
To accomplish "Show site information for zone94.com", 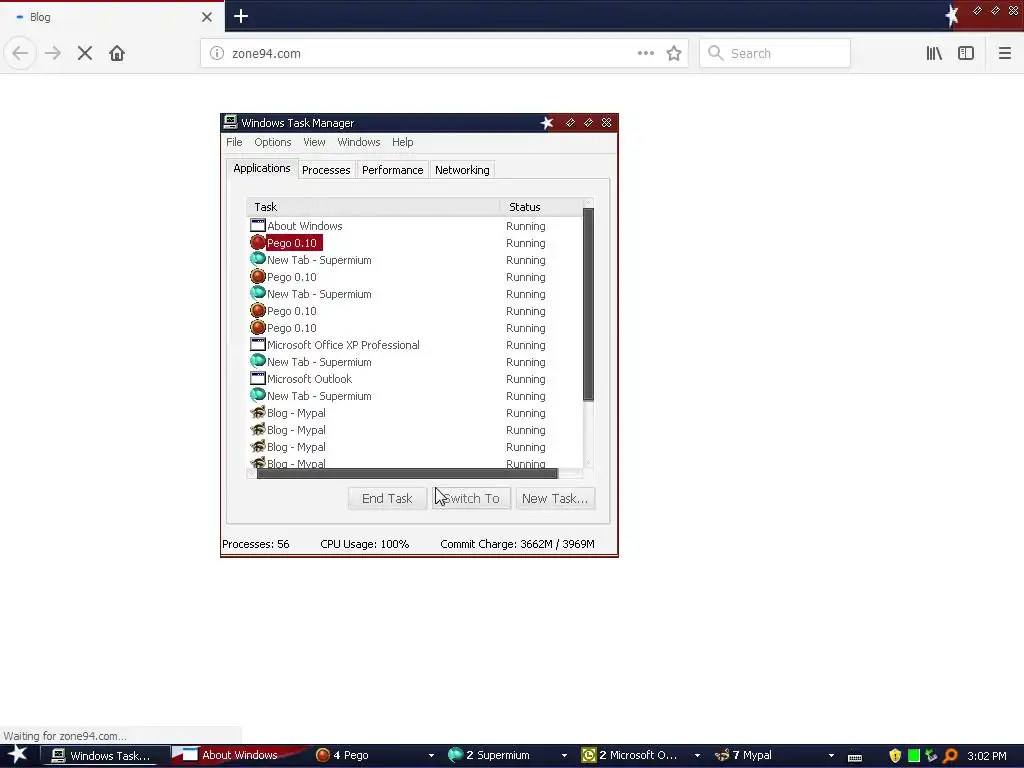I will click(x=217, y=54).
